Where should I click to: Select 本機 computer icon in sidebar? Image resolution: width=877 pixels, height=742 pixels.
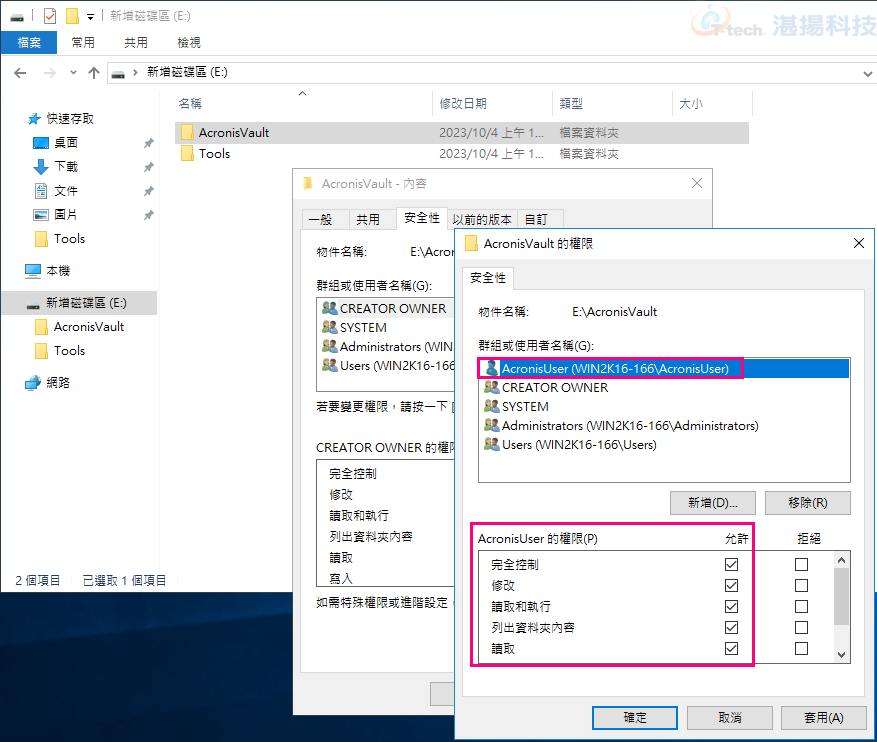click(33, 271)
